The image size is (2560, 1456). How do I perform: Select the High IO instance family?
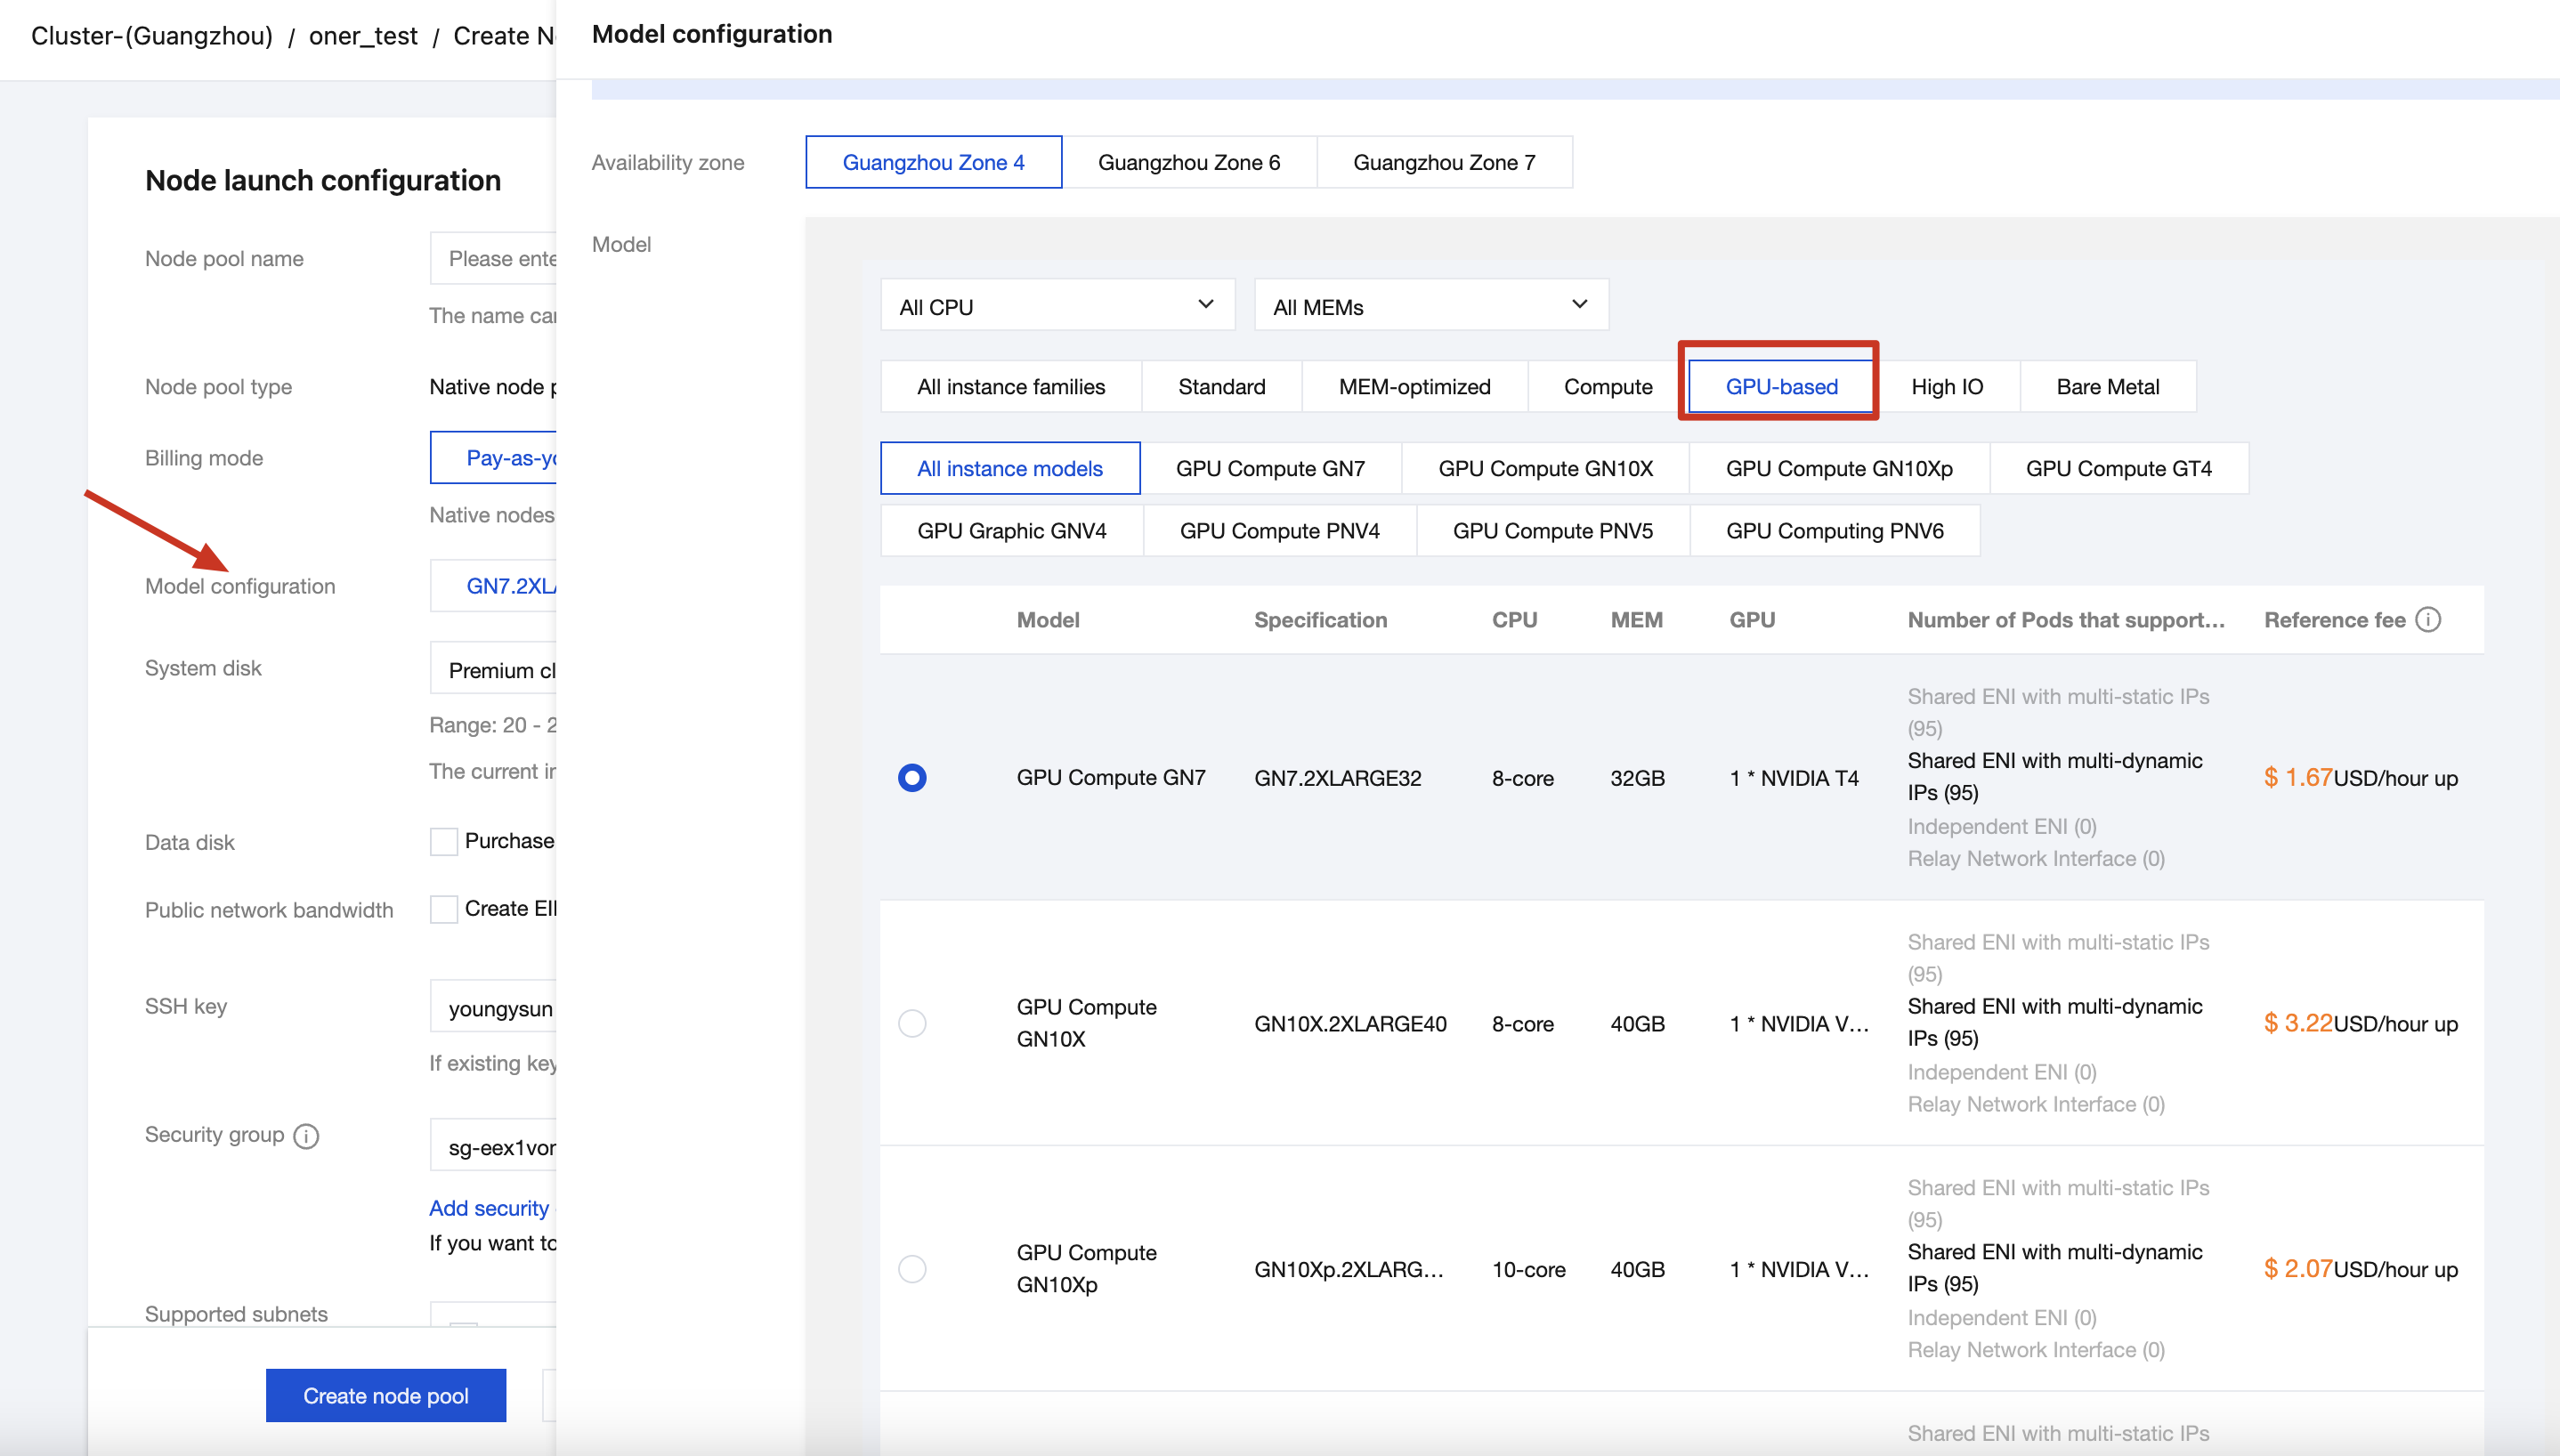pos(1946,387)
